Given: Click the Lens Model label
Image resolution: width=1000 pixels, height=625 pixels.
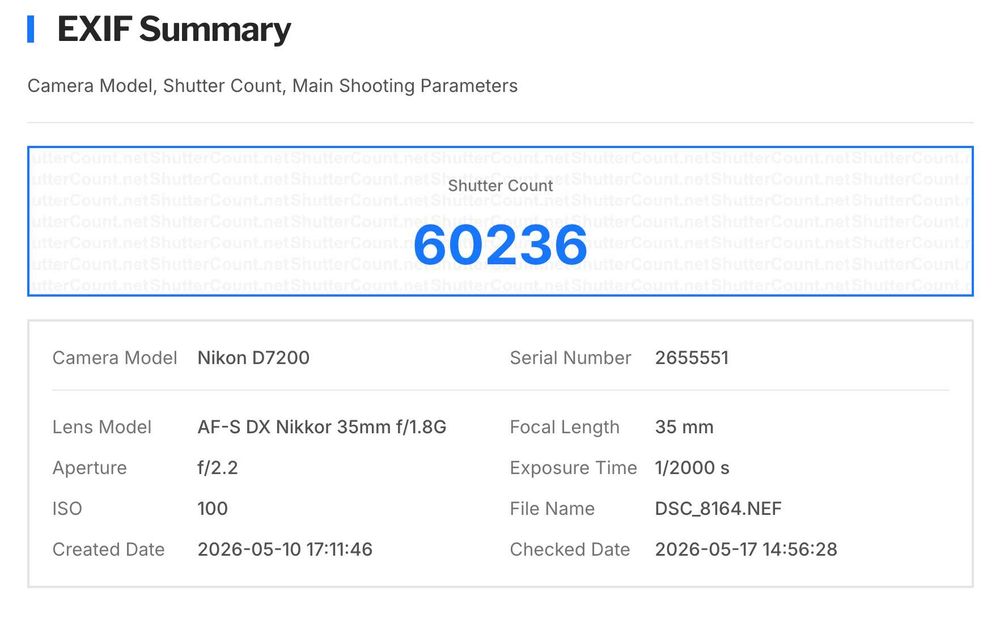Looking at the screenshot, I should click(101, 427).
